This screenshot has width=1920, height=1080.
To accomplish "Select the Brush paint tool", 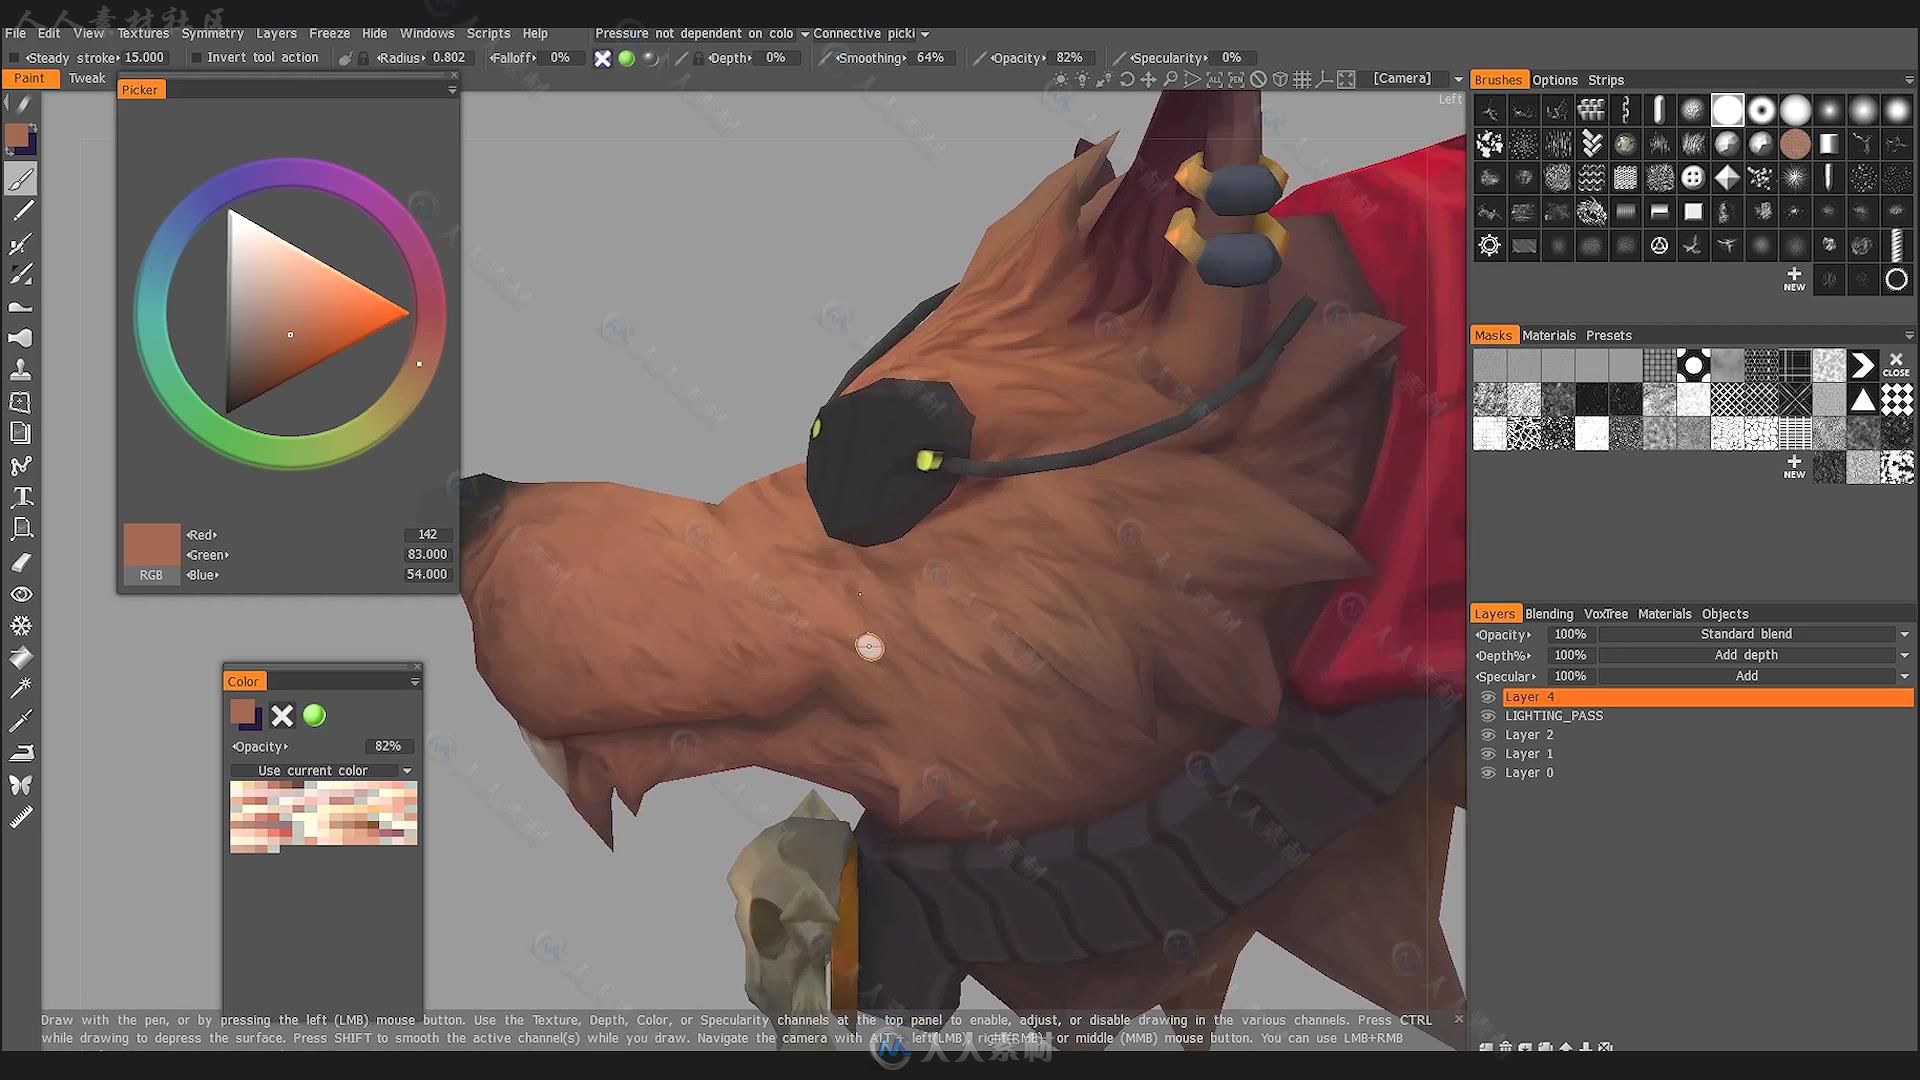I will coord(21,179).
